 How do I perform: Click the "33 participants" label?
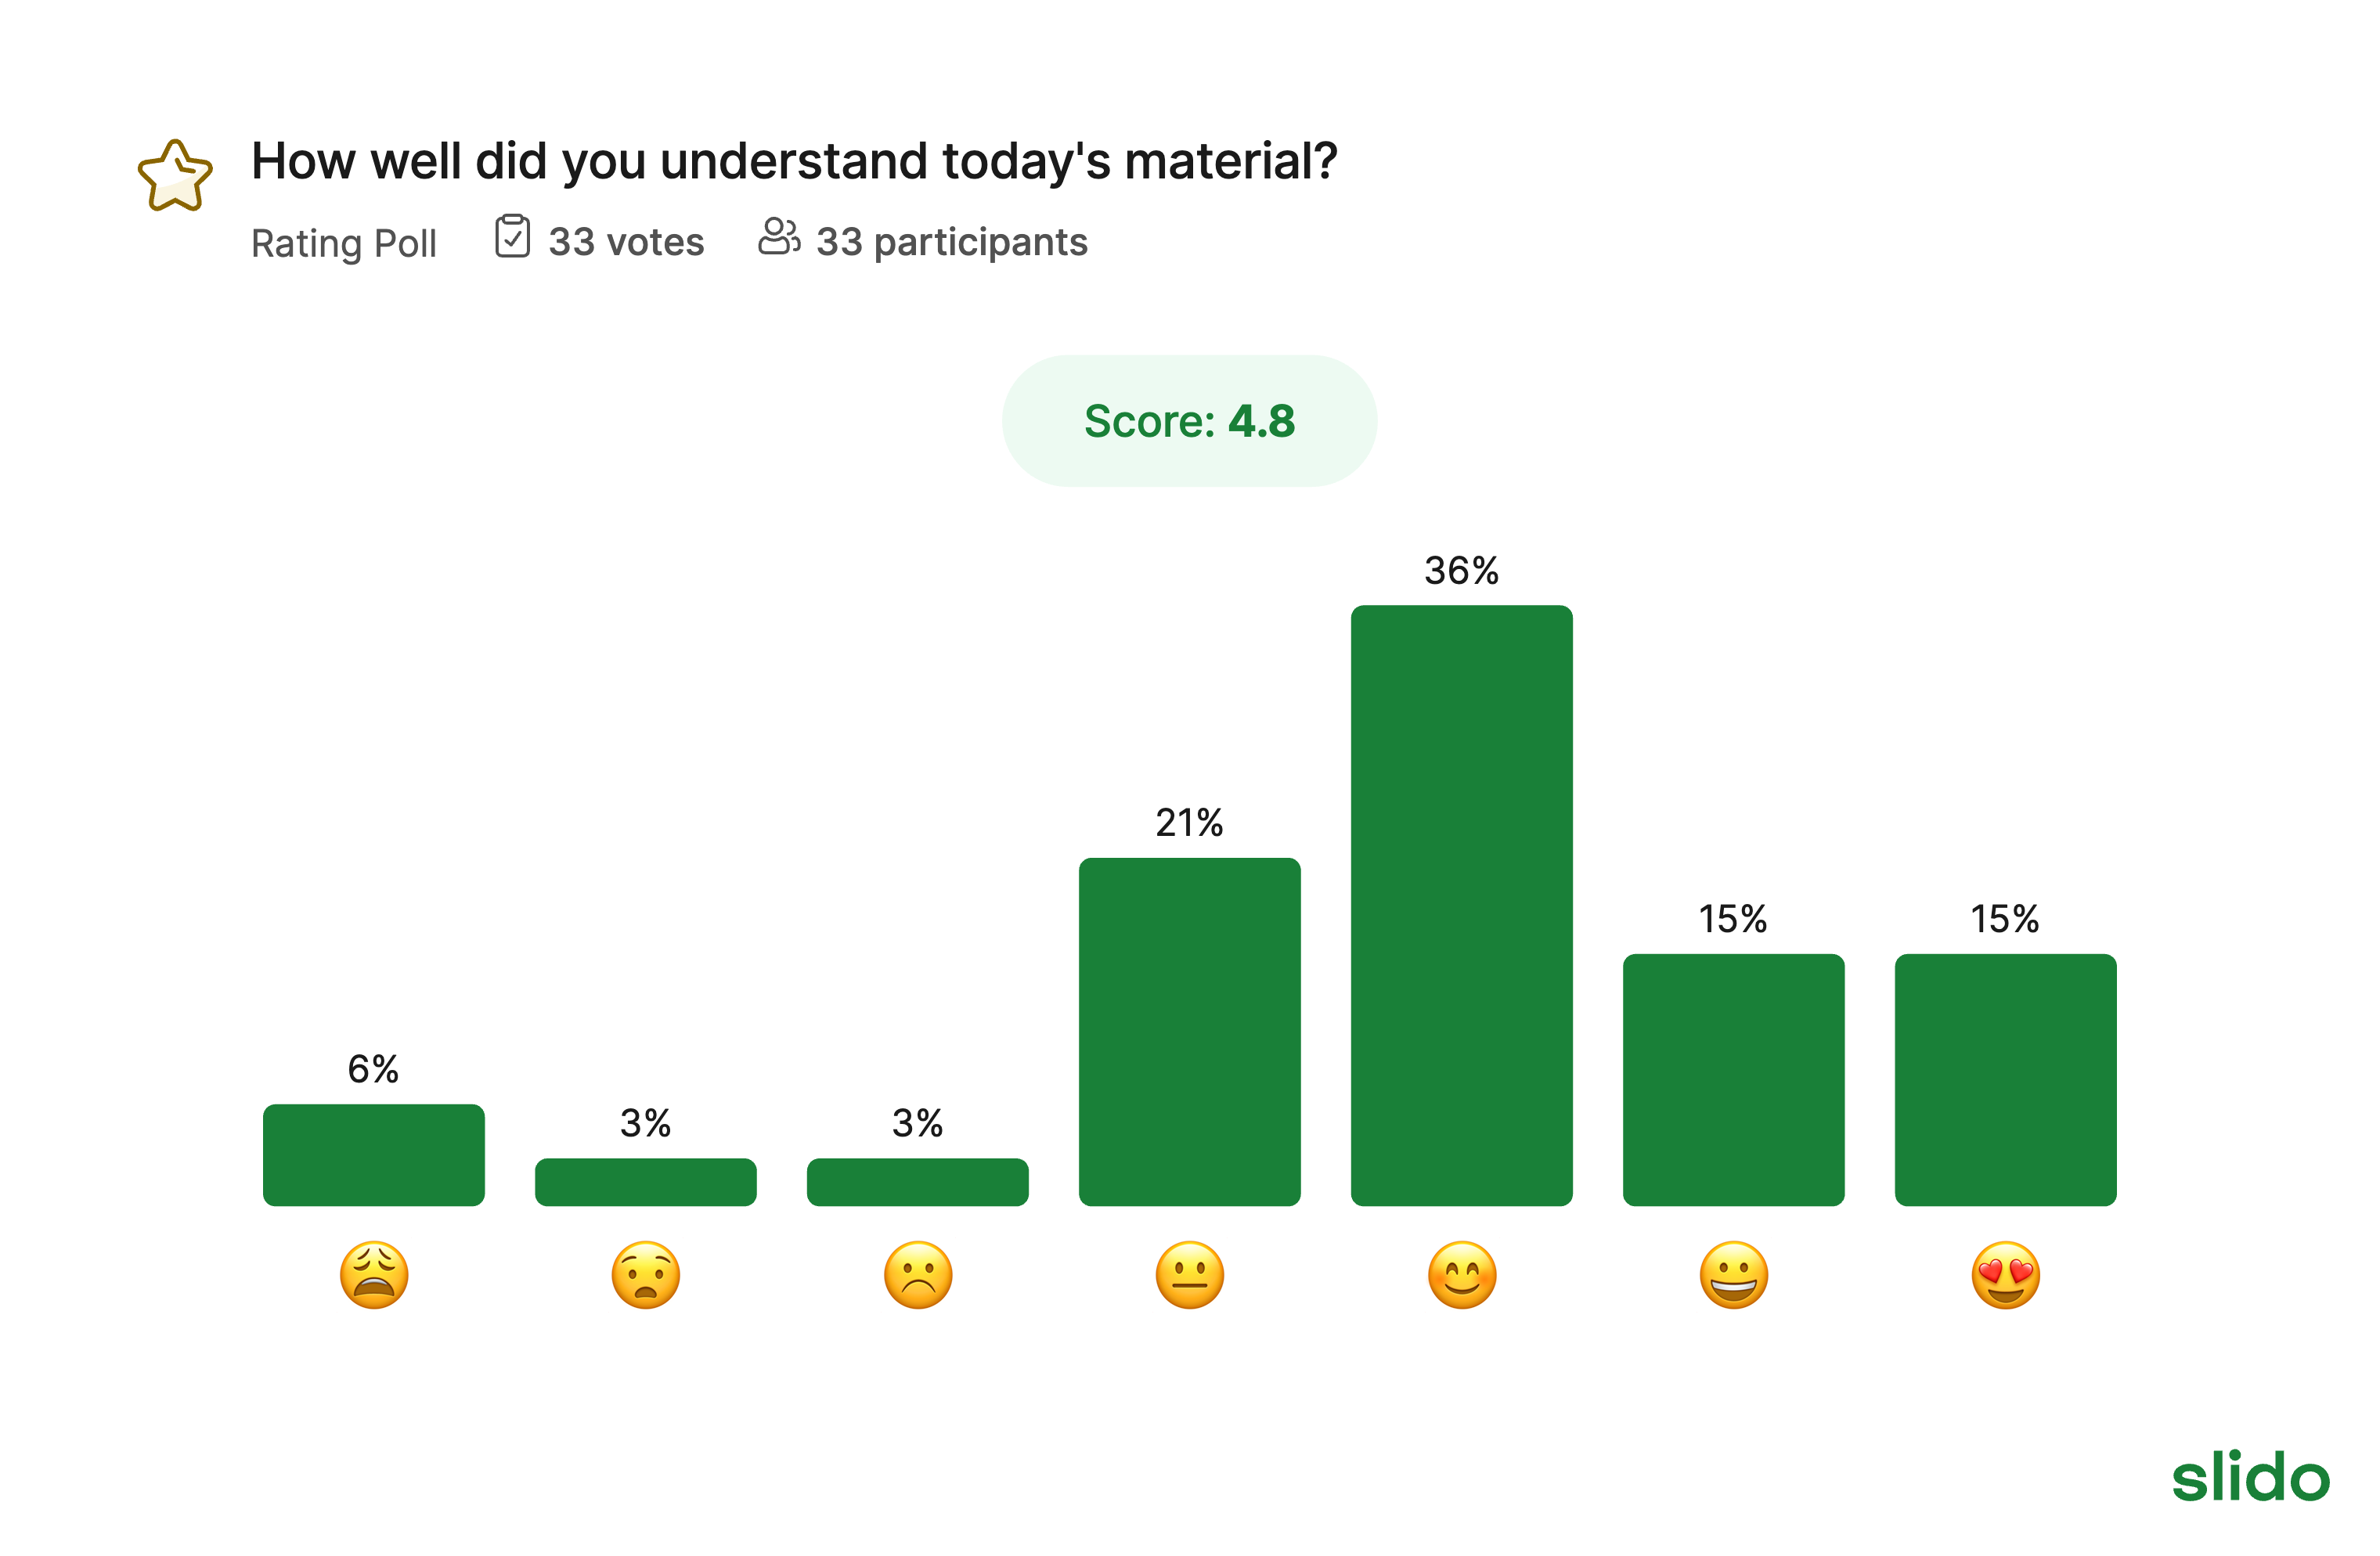(951, 242)
